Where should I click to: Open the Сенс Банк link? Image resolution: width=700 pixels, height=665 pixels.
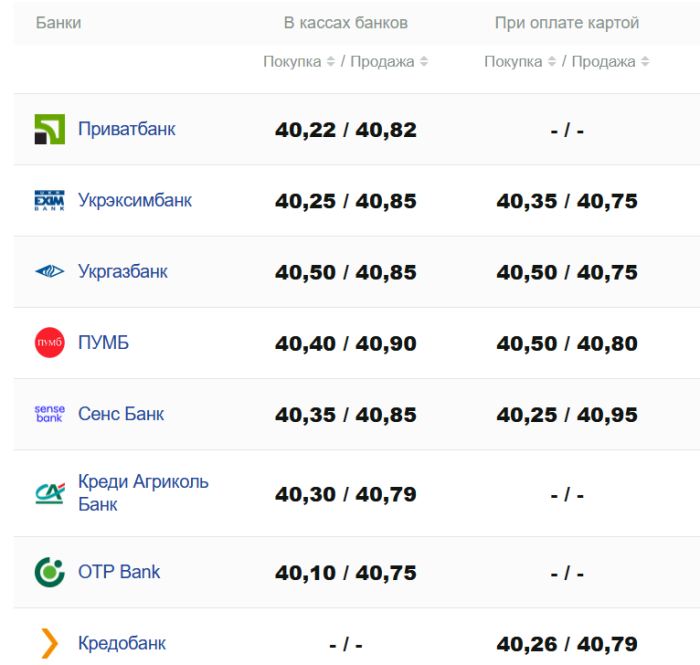click(121, 413)
